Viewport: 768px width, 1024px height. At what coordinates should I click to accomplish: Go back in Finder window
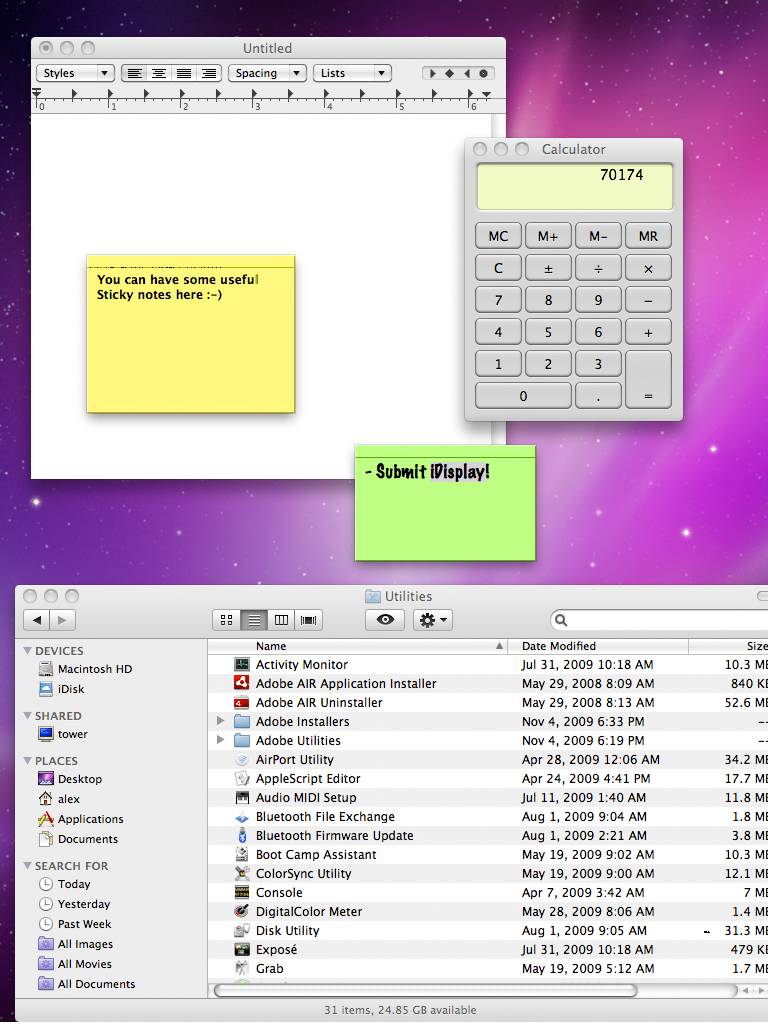[37, 620]
